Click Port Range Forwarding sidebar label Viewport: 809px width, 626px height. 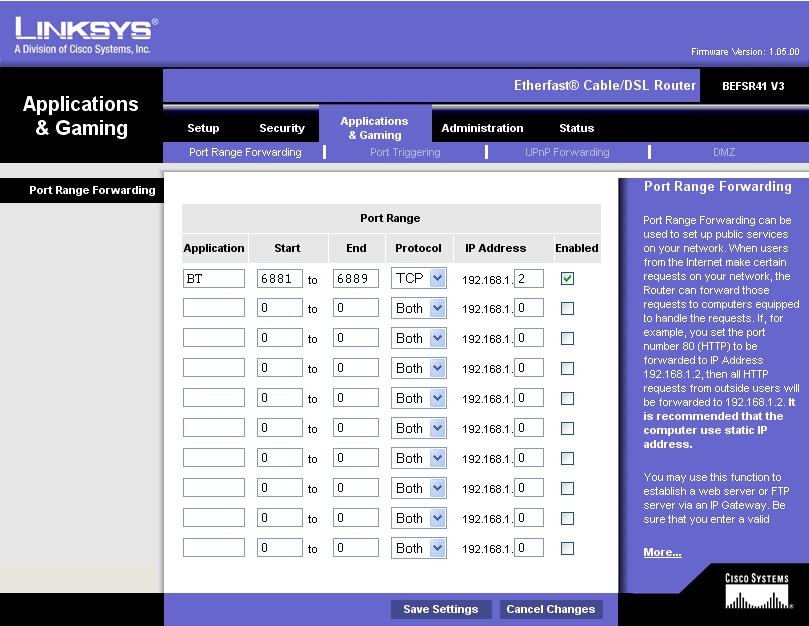(x=92, y=190)
